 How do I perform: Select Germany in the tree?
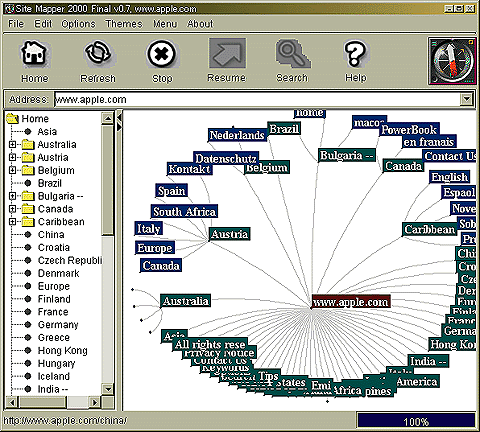(58, 325)
